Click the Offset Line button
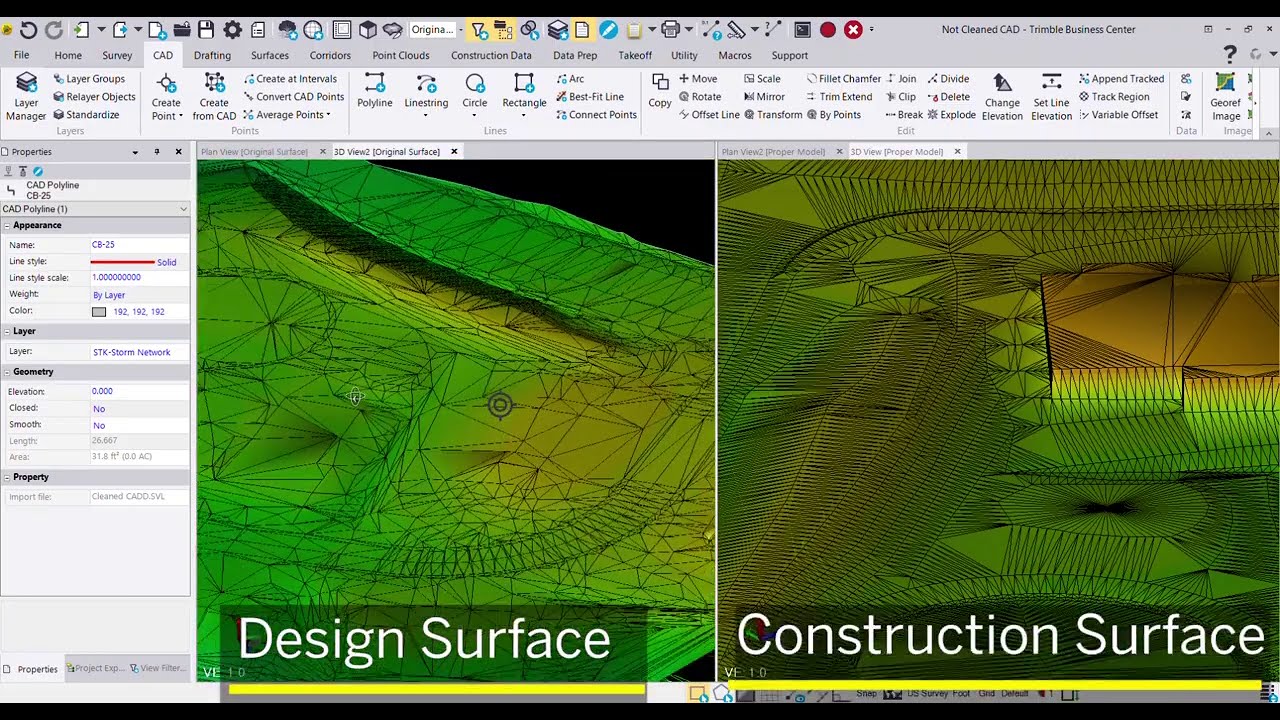Viewport: 1280px width, 720px height. (x=709, y=115)
